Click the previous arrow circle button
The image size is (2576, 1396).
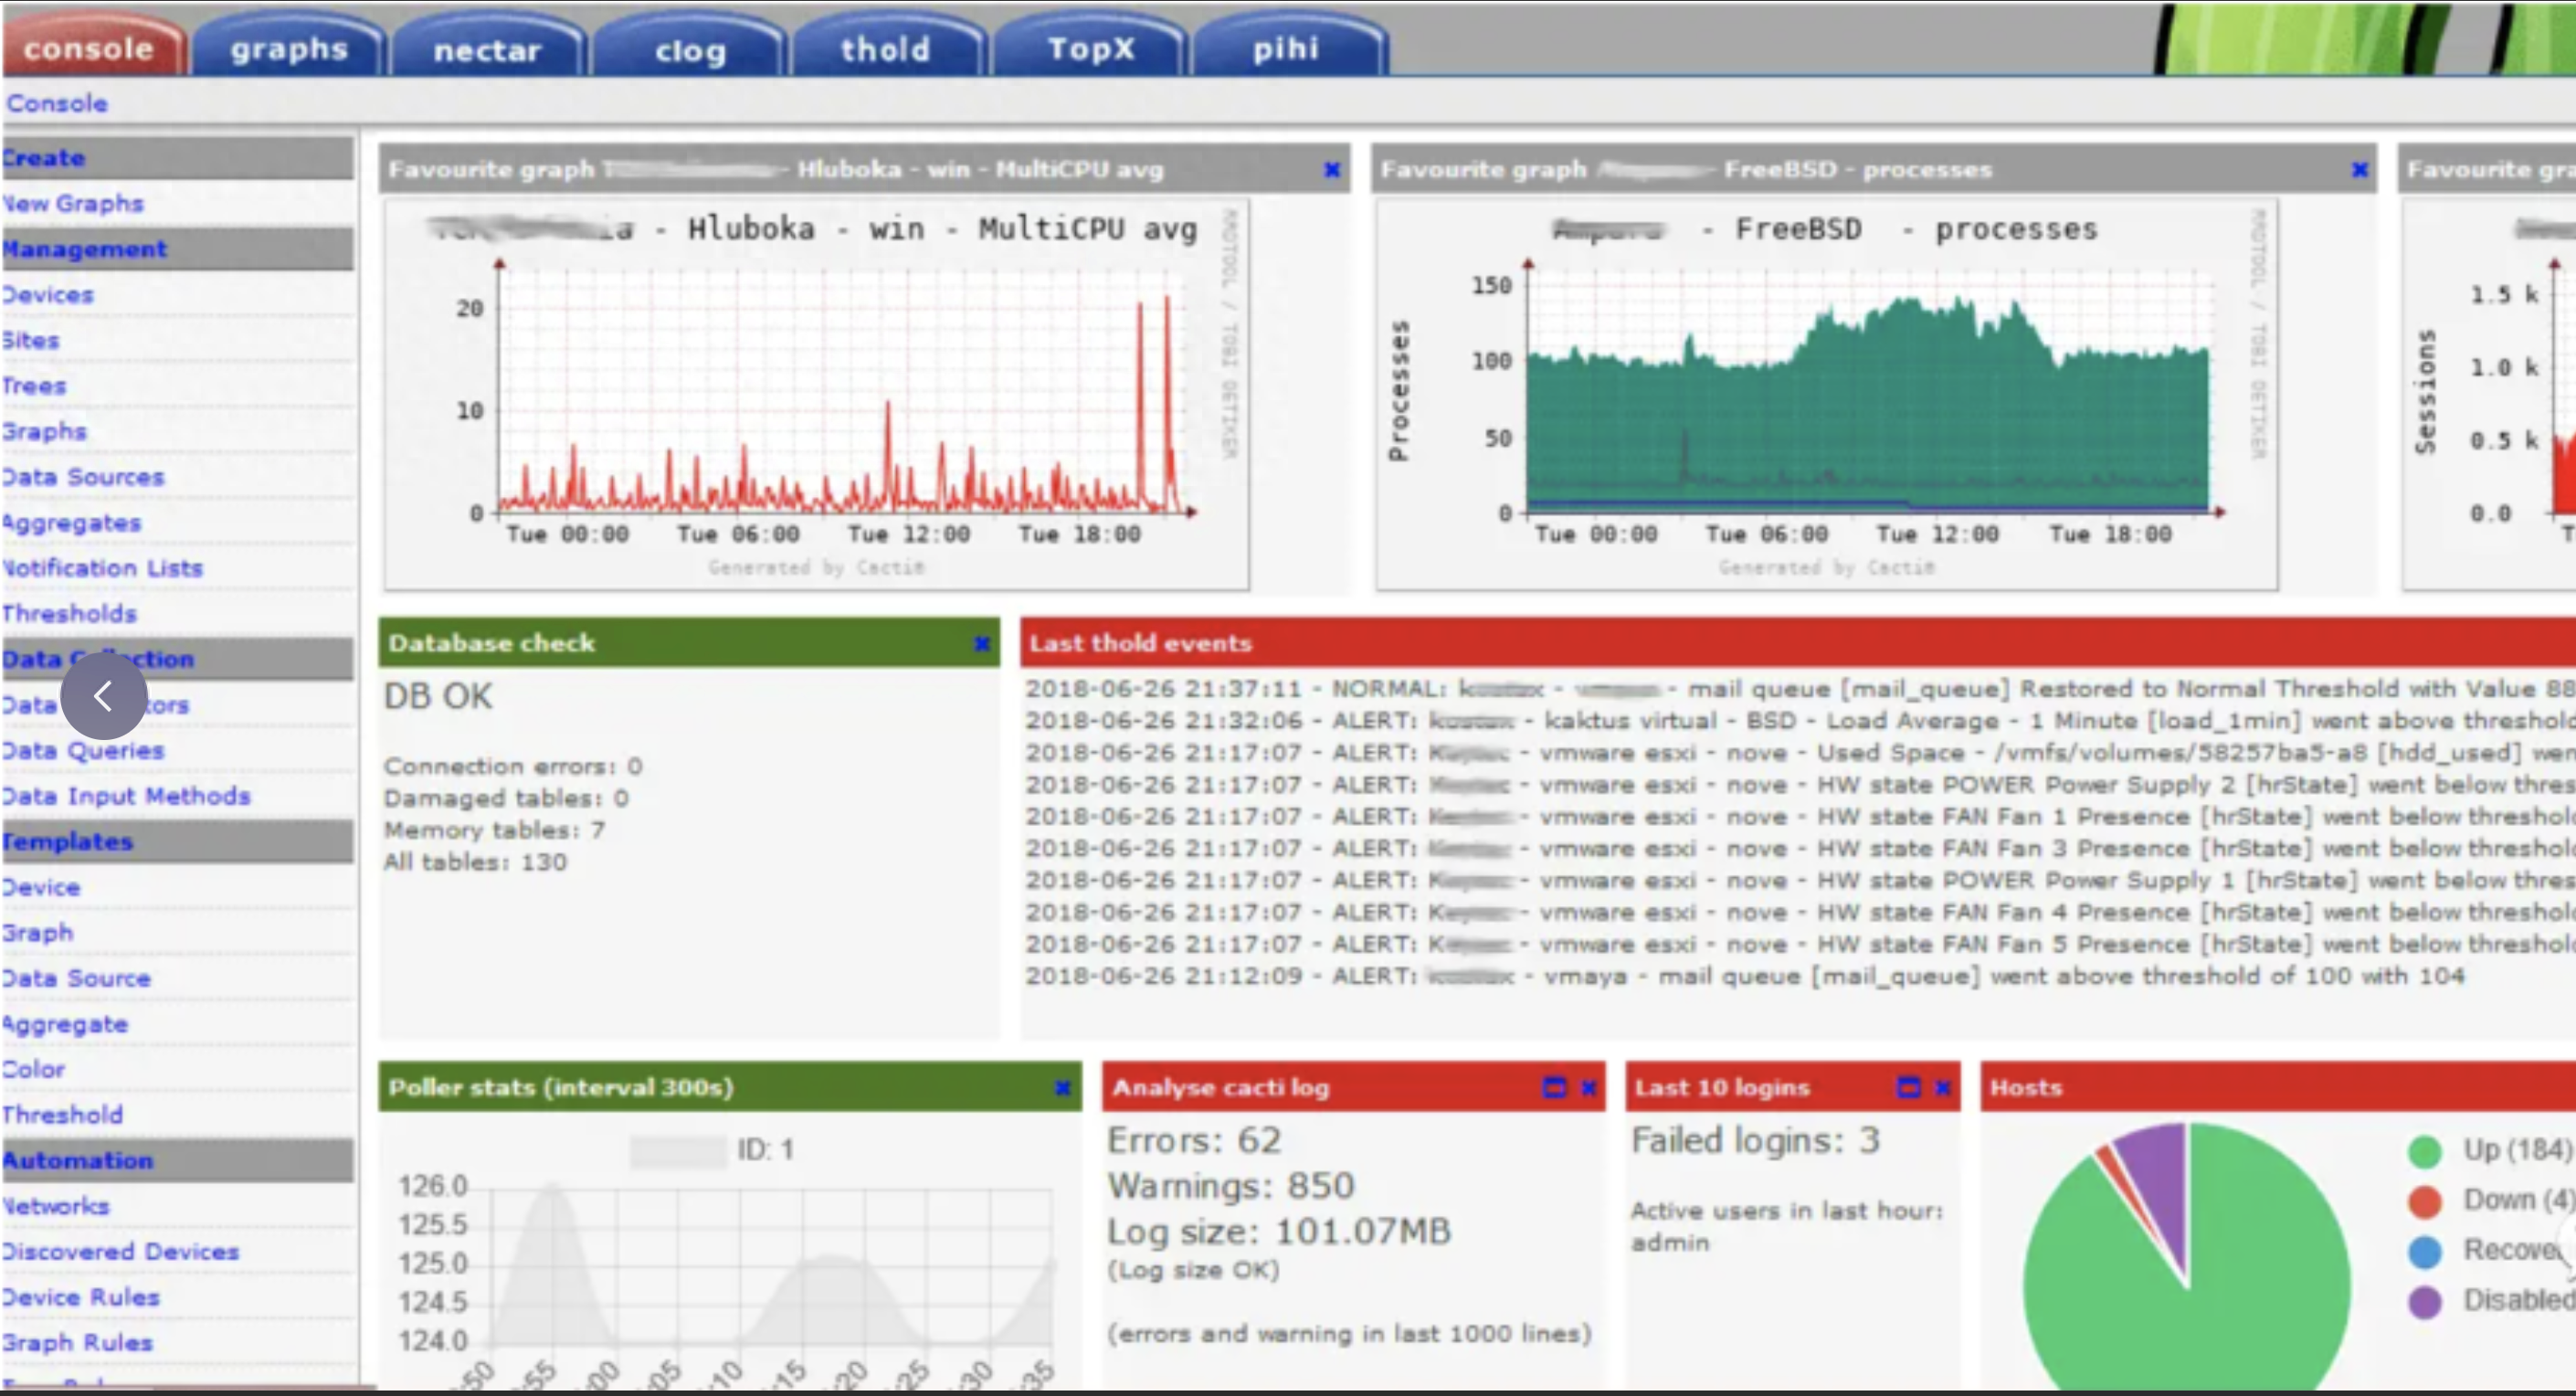tap(103, 696)
